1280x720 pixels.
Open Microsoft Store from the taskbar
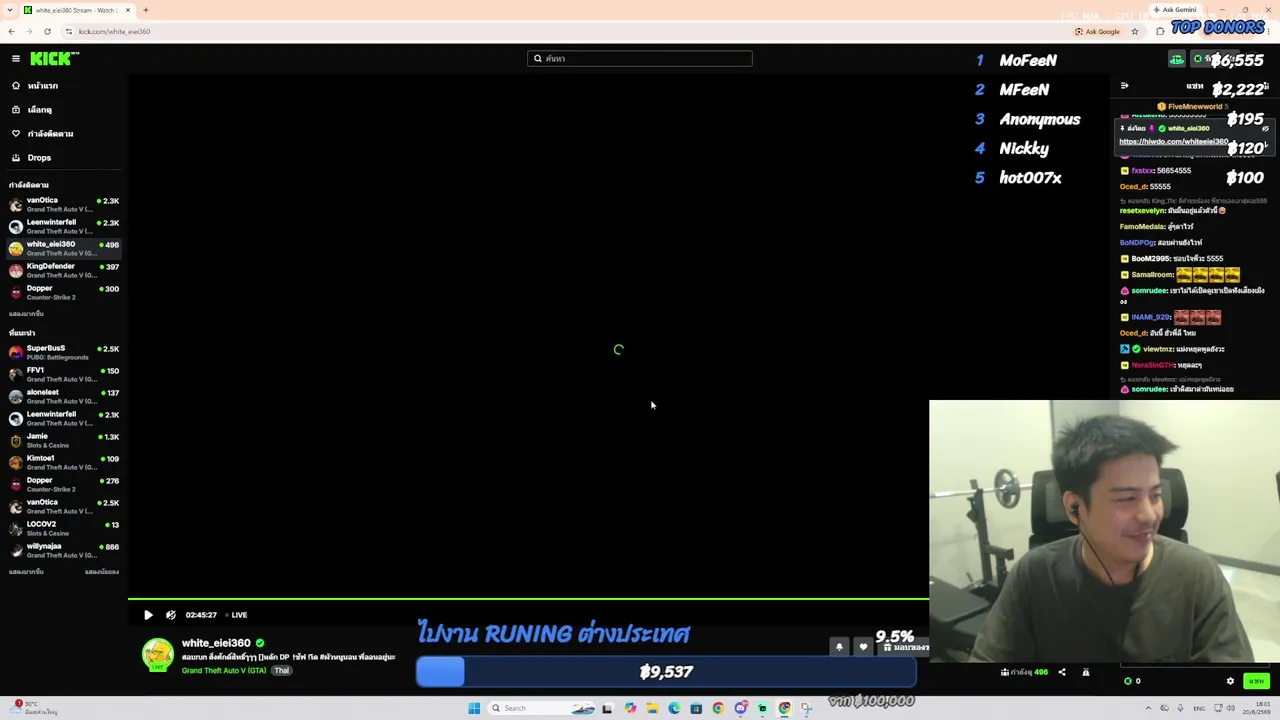696,708
